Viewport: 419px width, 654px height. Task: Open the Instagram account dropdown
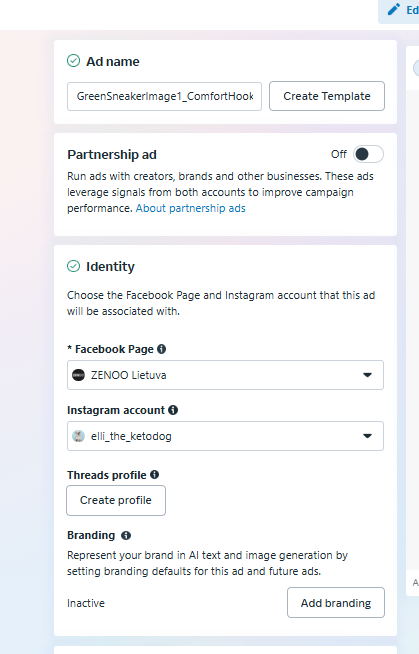[225, 436]
